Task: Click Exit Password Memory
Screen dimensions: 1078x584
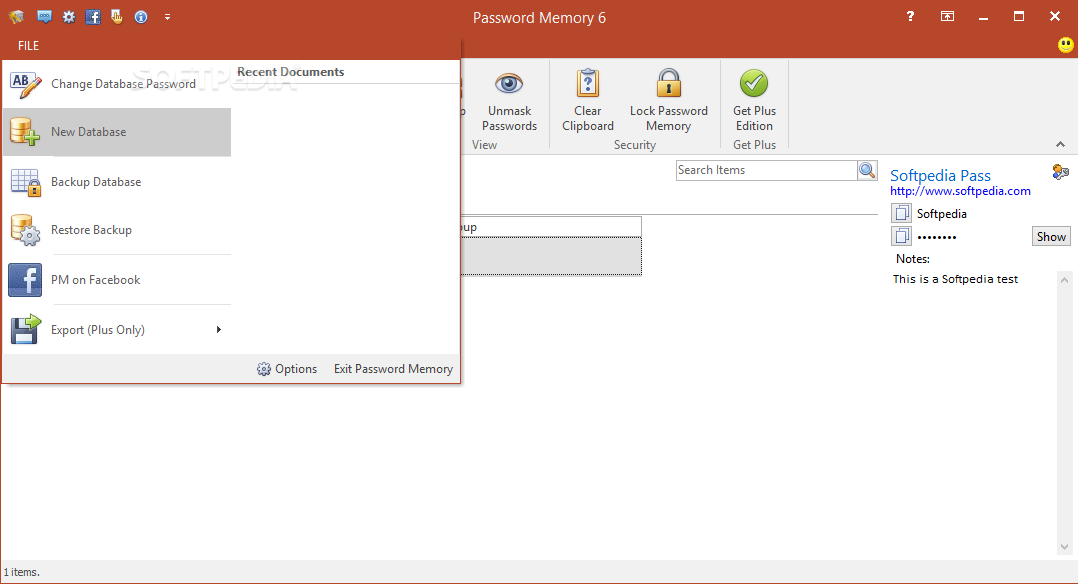Action: coord(393,369)
